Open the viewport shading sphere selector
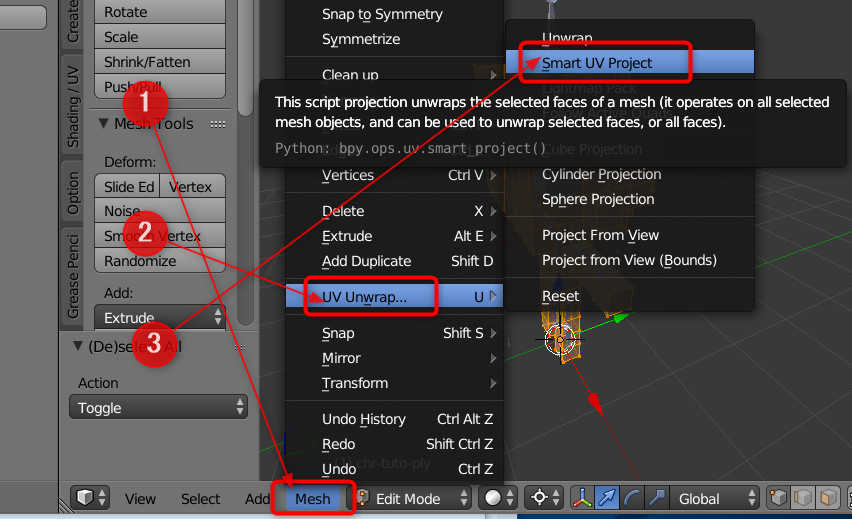Image resolution: width=852 pixels, height=519 pixels. coord(499,497)
